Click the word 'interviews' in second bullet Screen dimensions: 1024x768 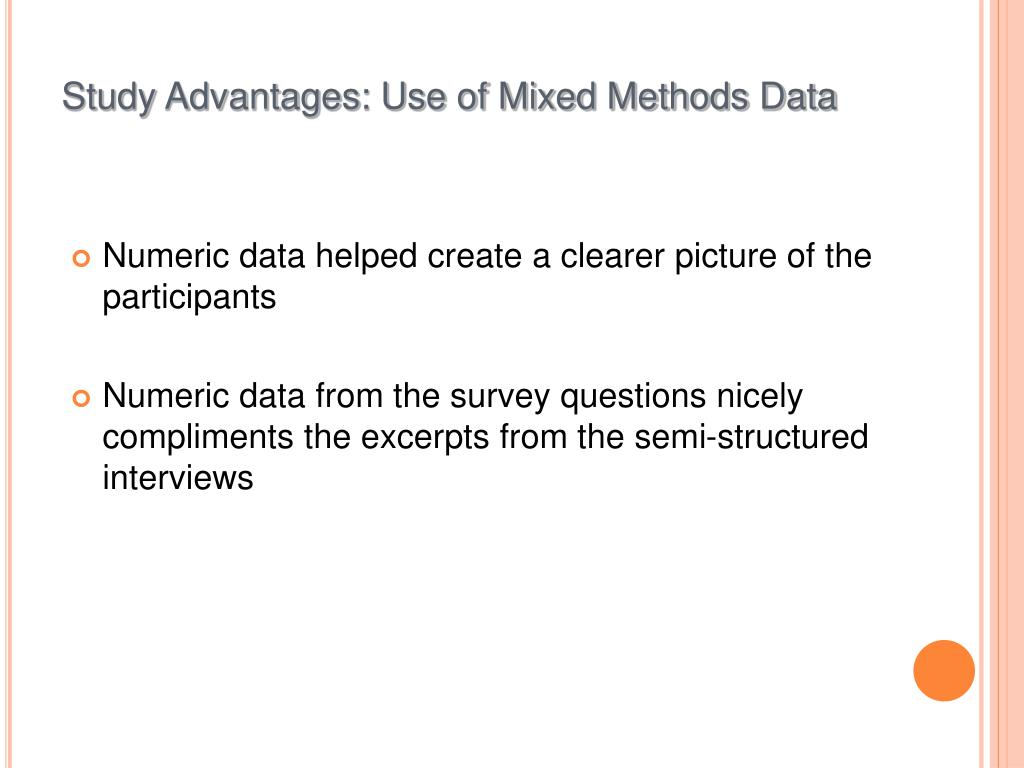pyautogui.click(x=178, y=477)
